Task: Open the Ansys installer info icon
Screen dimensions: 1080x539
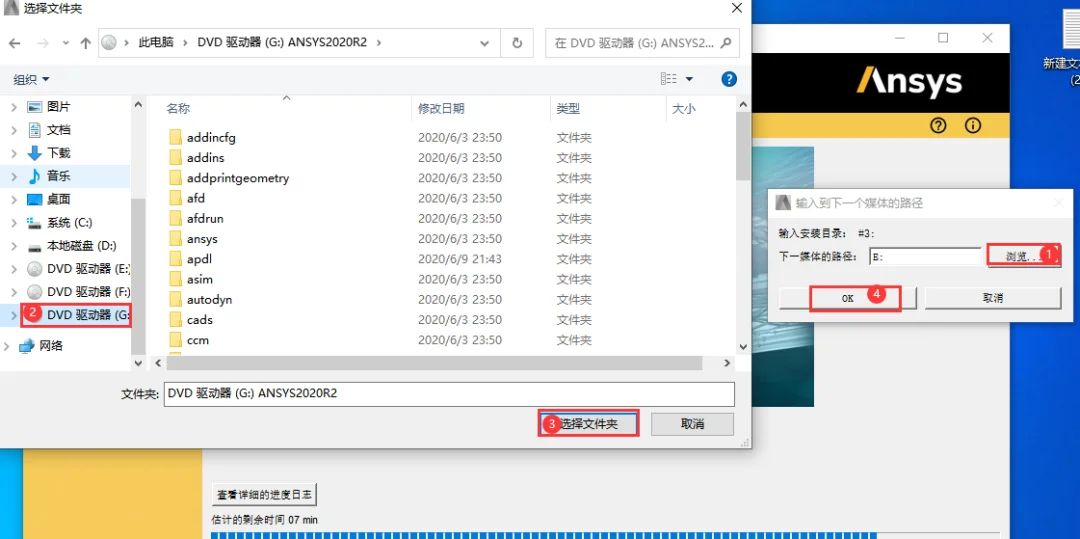Action: click(973, 125)
